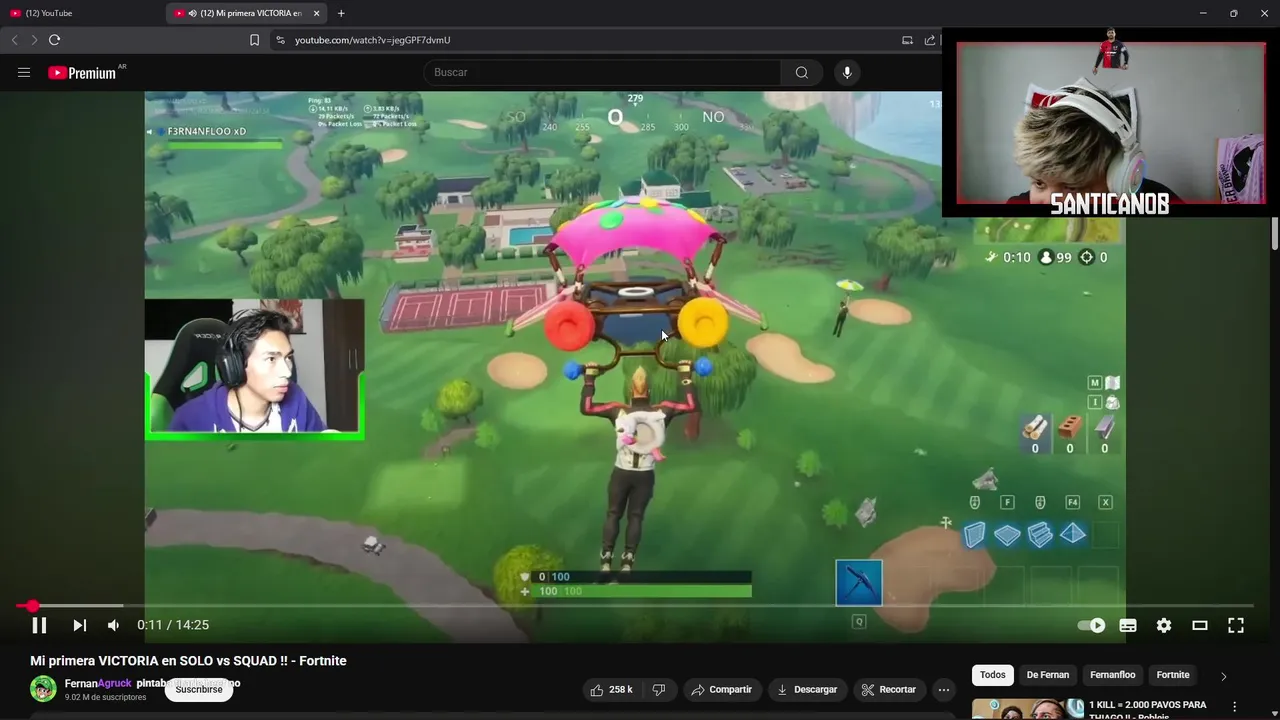Click the red playhead scrubber dot
Screen dimensions: 1280x720
[32, 606]
